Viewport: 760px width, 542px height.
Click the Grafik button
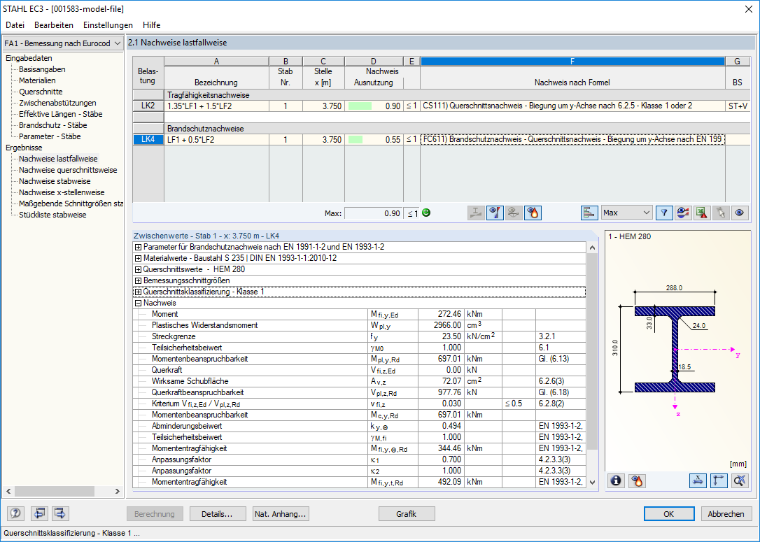[x=406, y=514]
